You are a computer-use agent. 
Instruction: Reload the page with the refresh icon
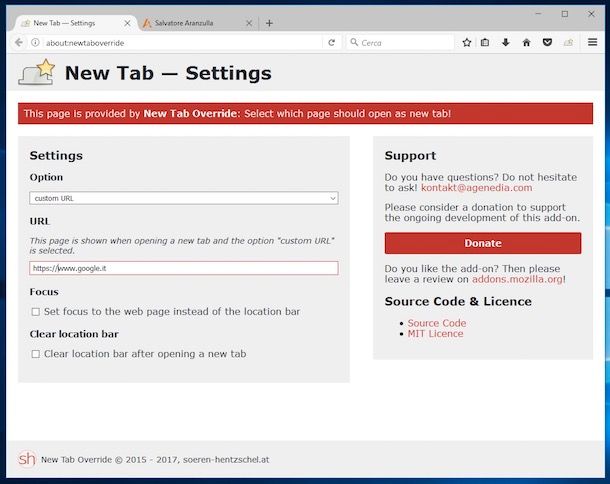click(331, 43)
